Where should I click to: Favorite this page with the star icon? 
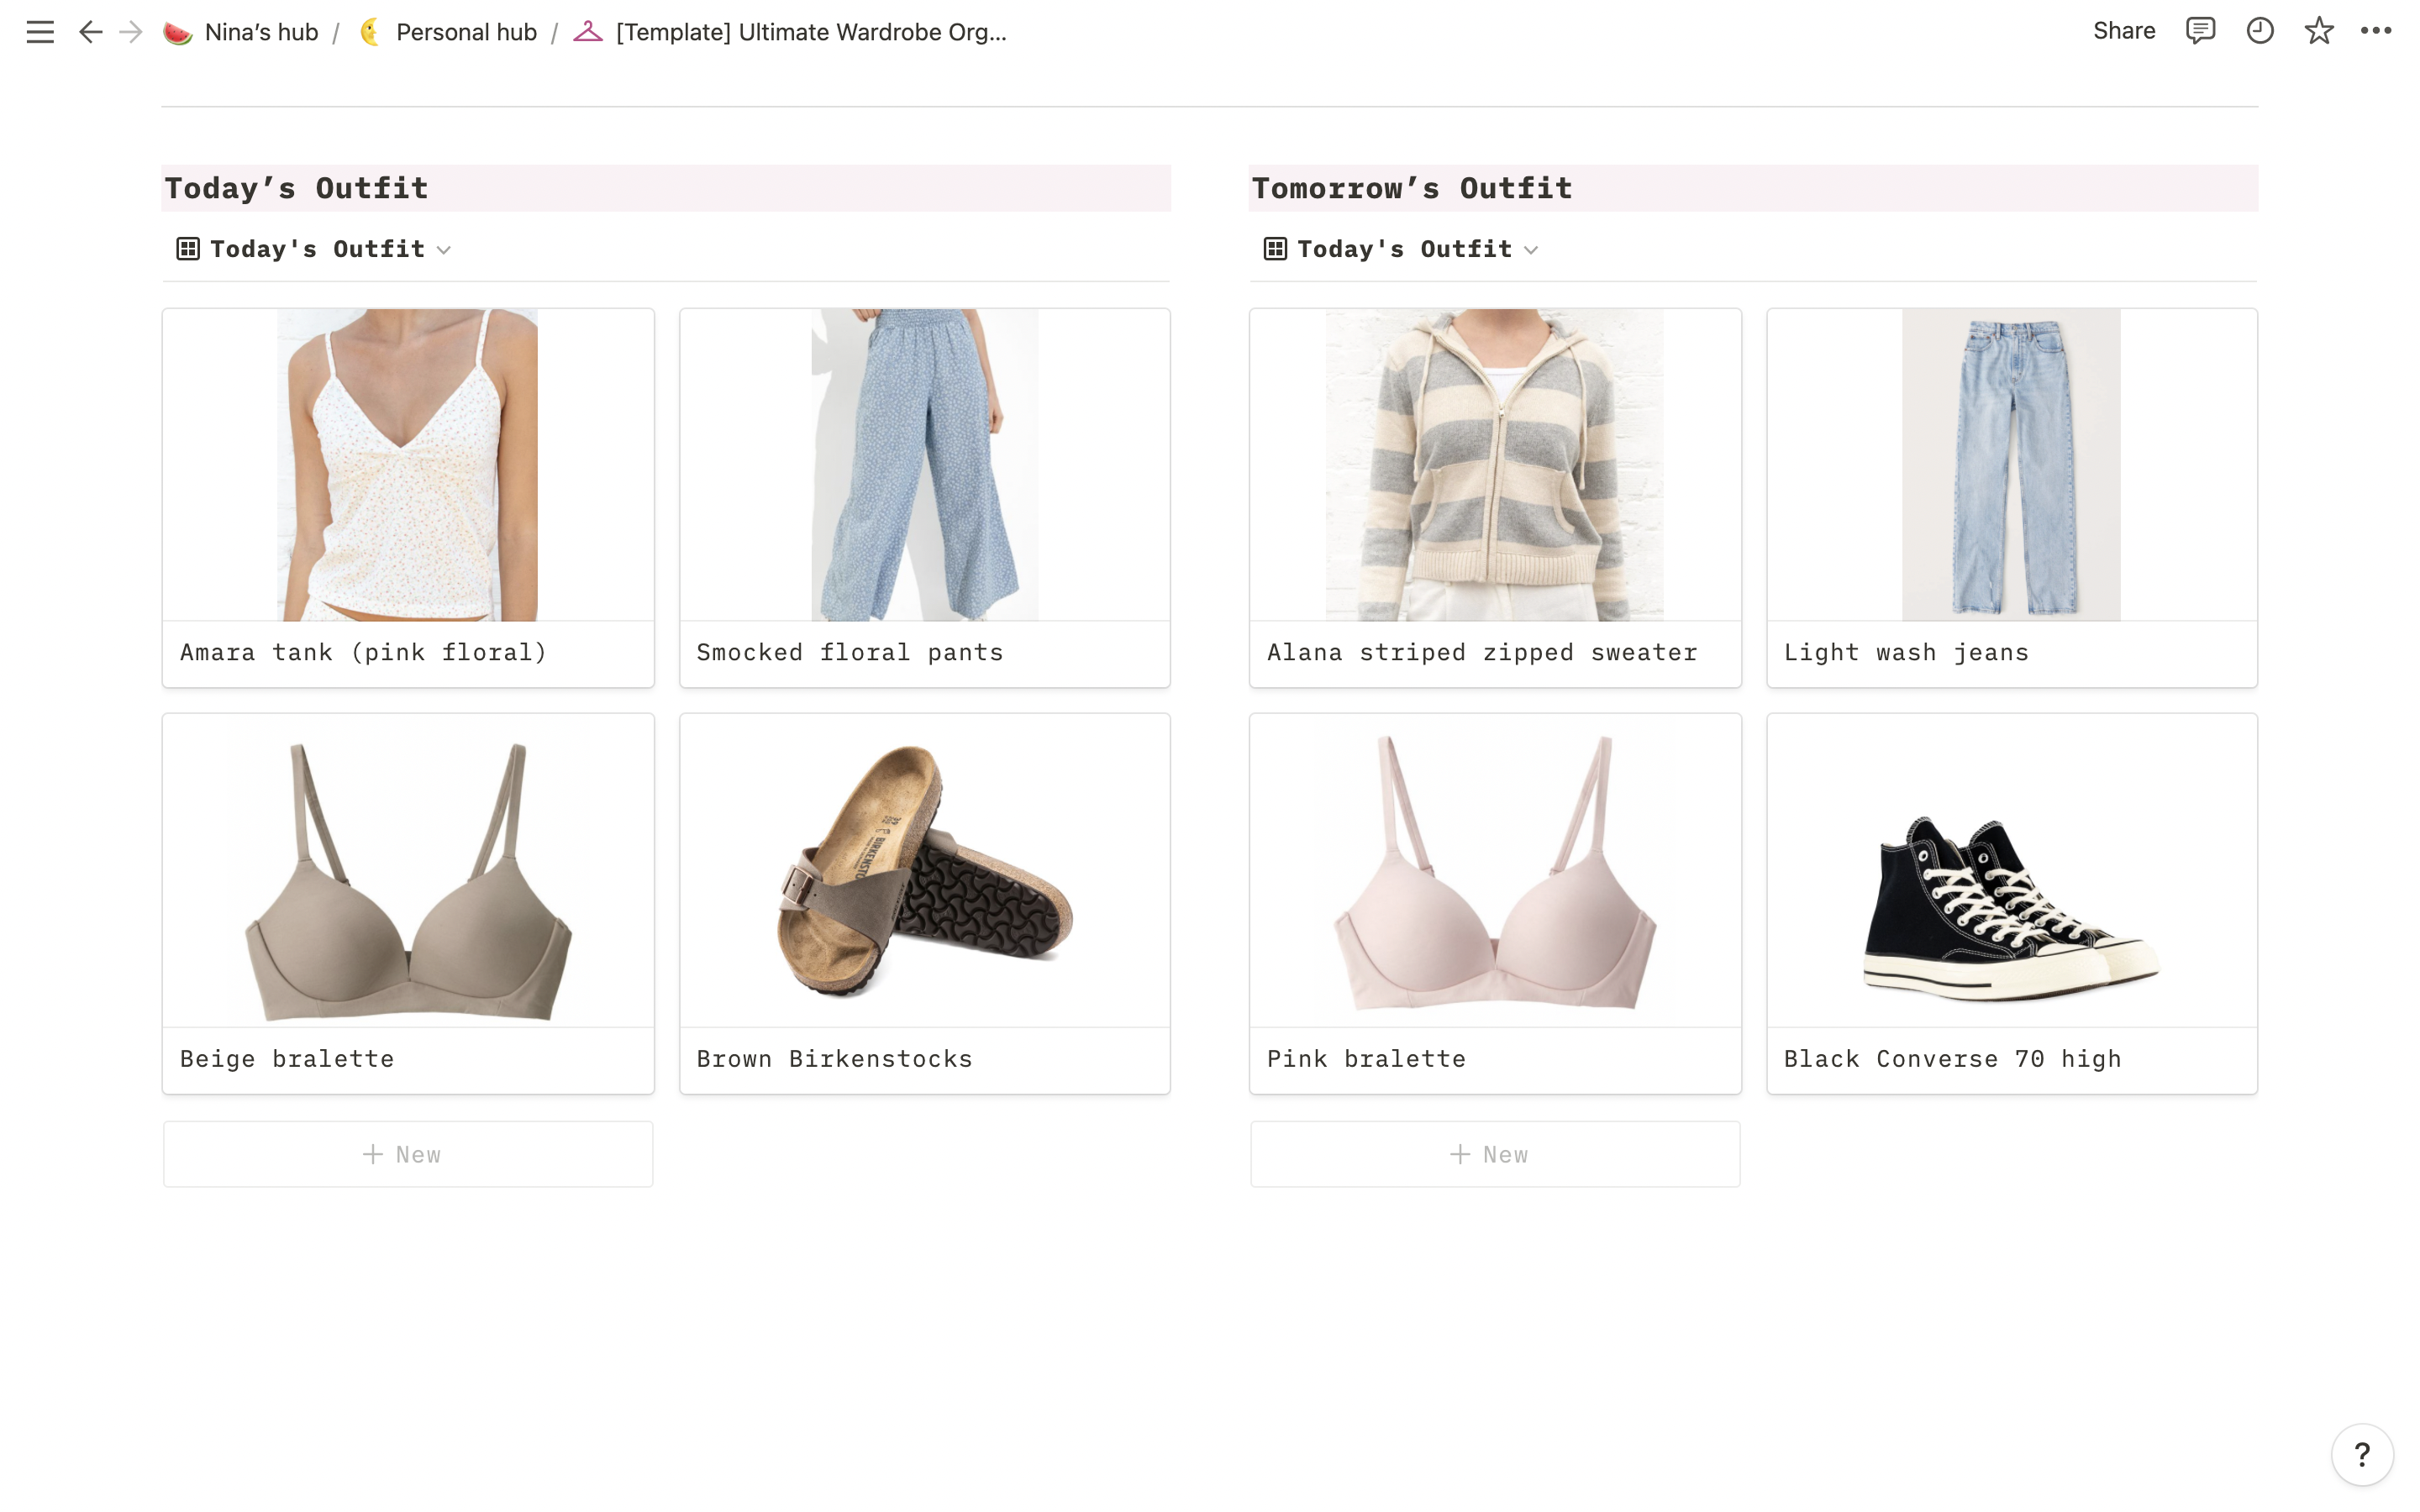click(2319, 31)
